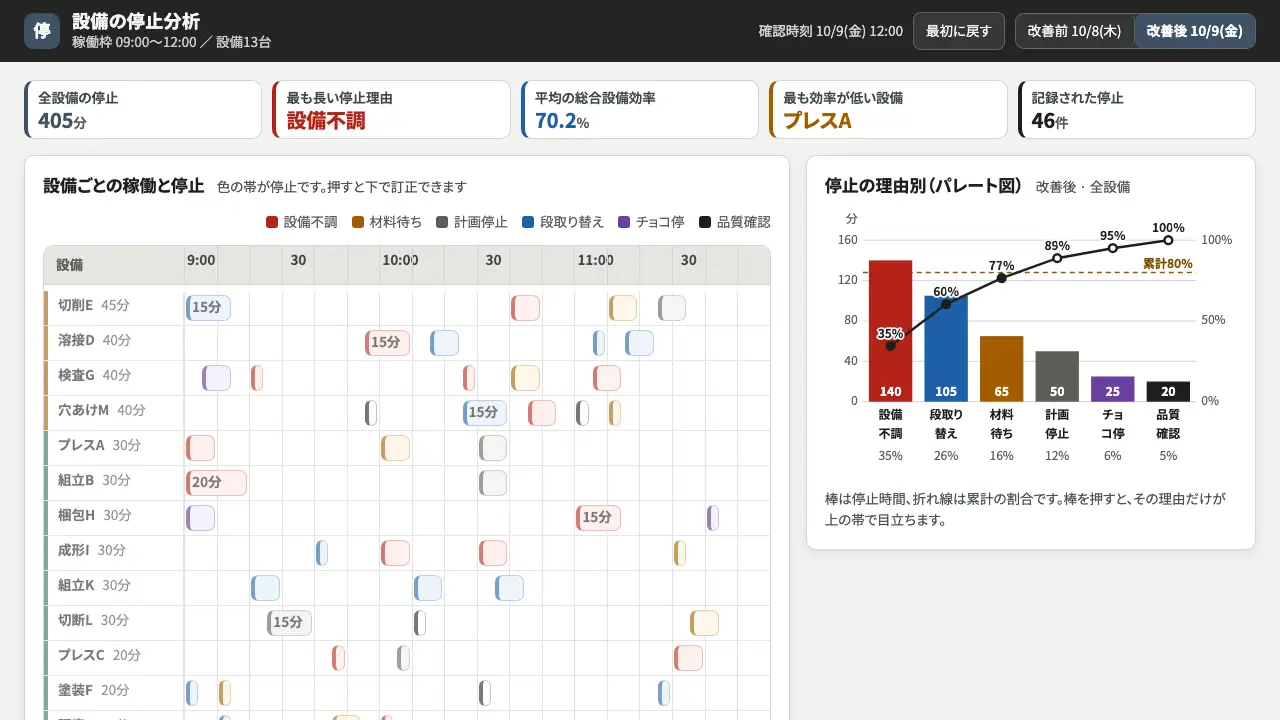Click the purple stop band in 検査G row
1280x720 pixels.
point(216,378)
